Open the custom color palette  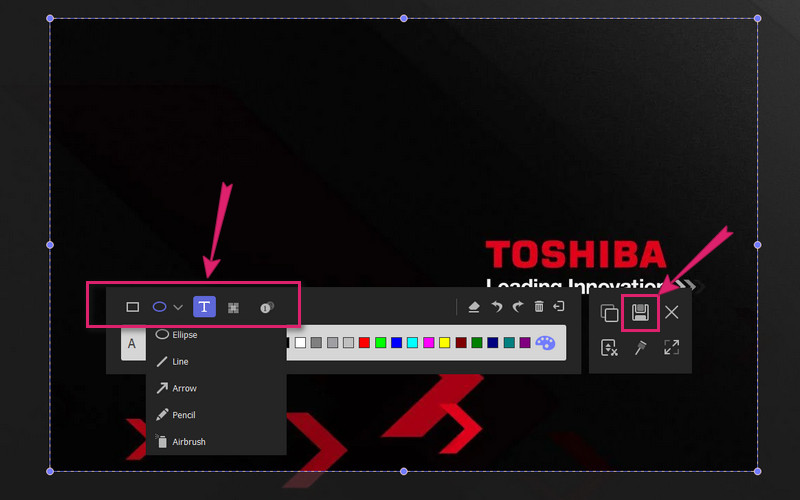click(x=545, y=343)
